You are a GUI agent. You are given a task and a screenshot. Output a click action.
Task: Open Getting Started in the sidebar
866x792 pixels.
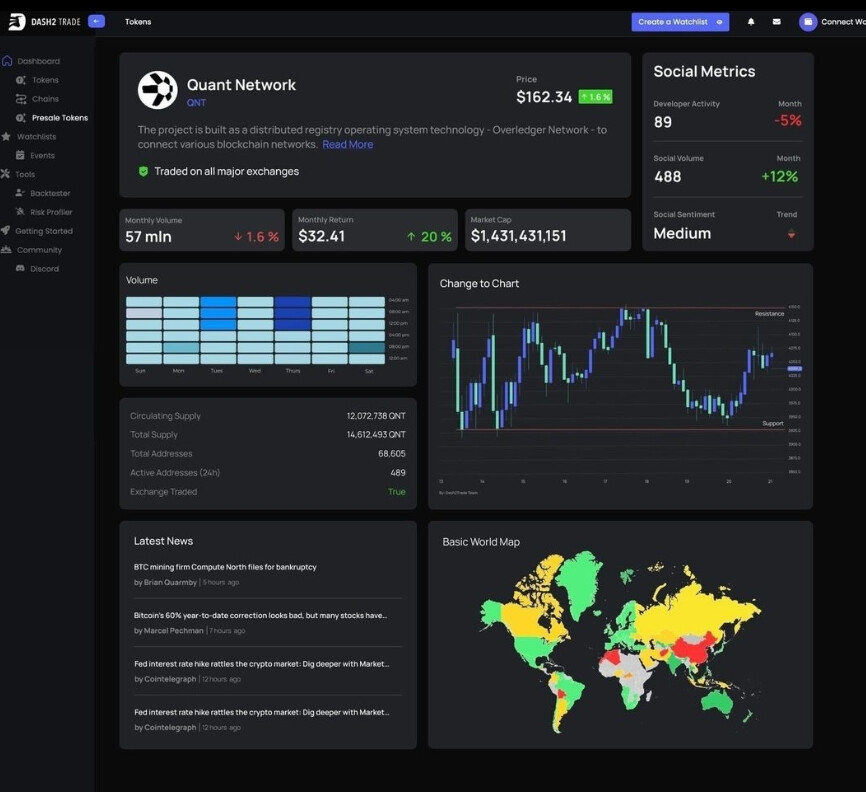[44, 231]
